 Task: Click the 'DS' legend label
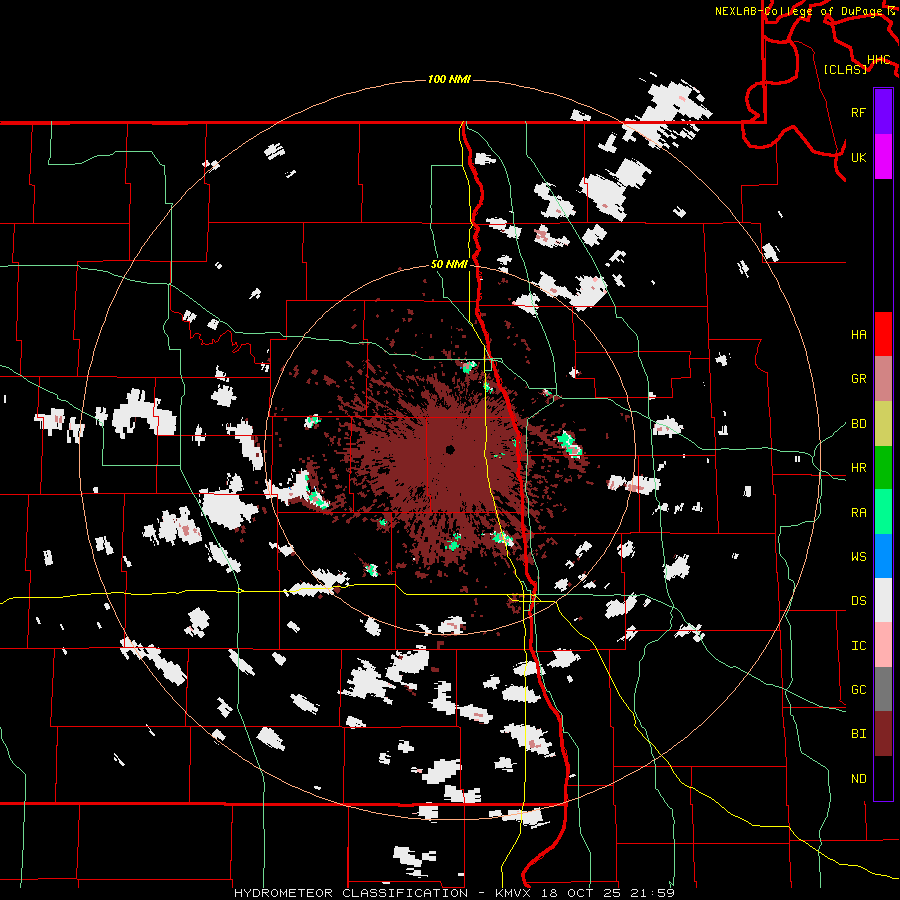[x=858, y=601]
